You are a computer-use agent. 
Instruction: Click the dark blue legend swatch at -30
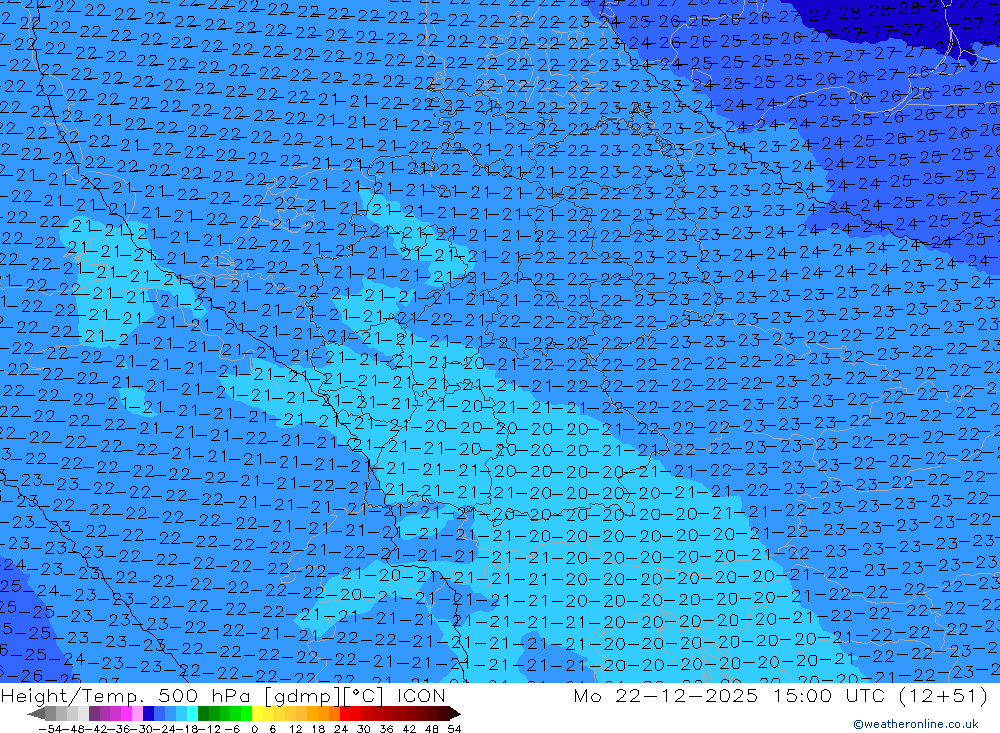tap(148, 714)
